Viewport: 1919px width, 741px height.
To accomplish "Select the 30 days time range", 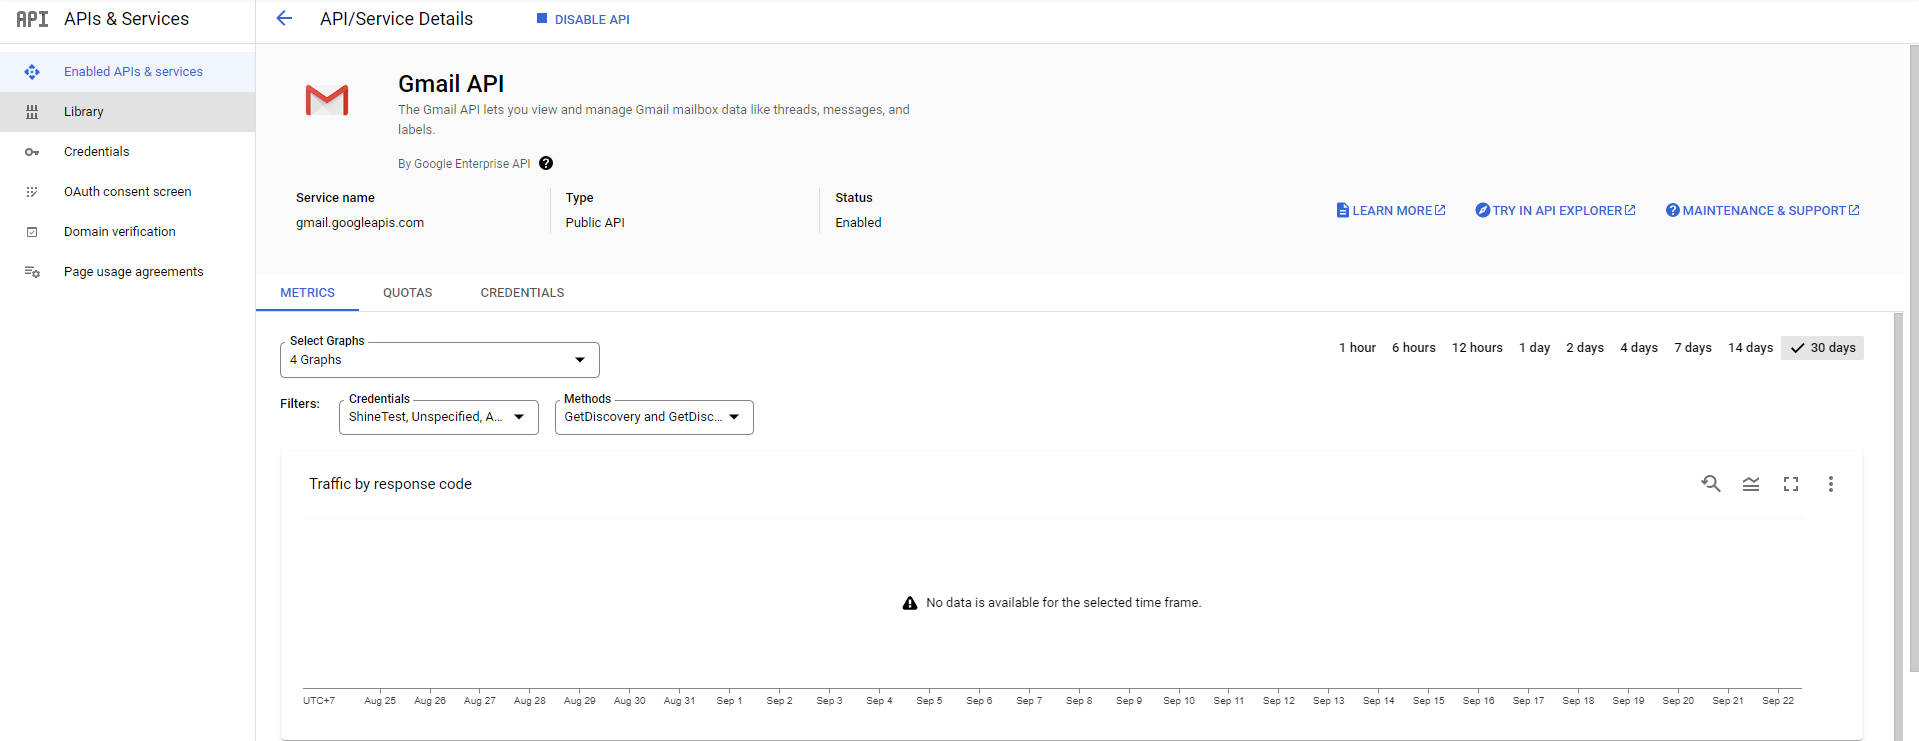I will coord(1822,348).
